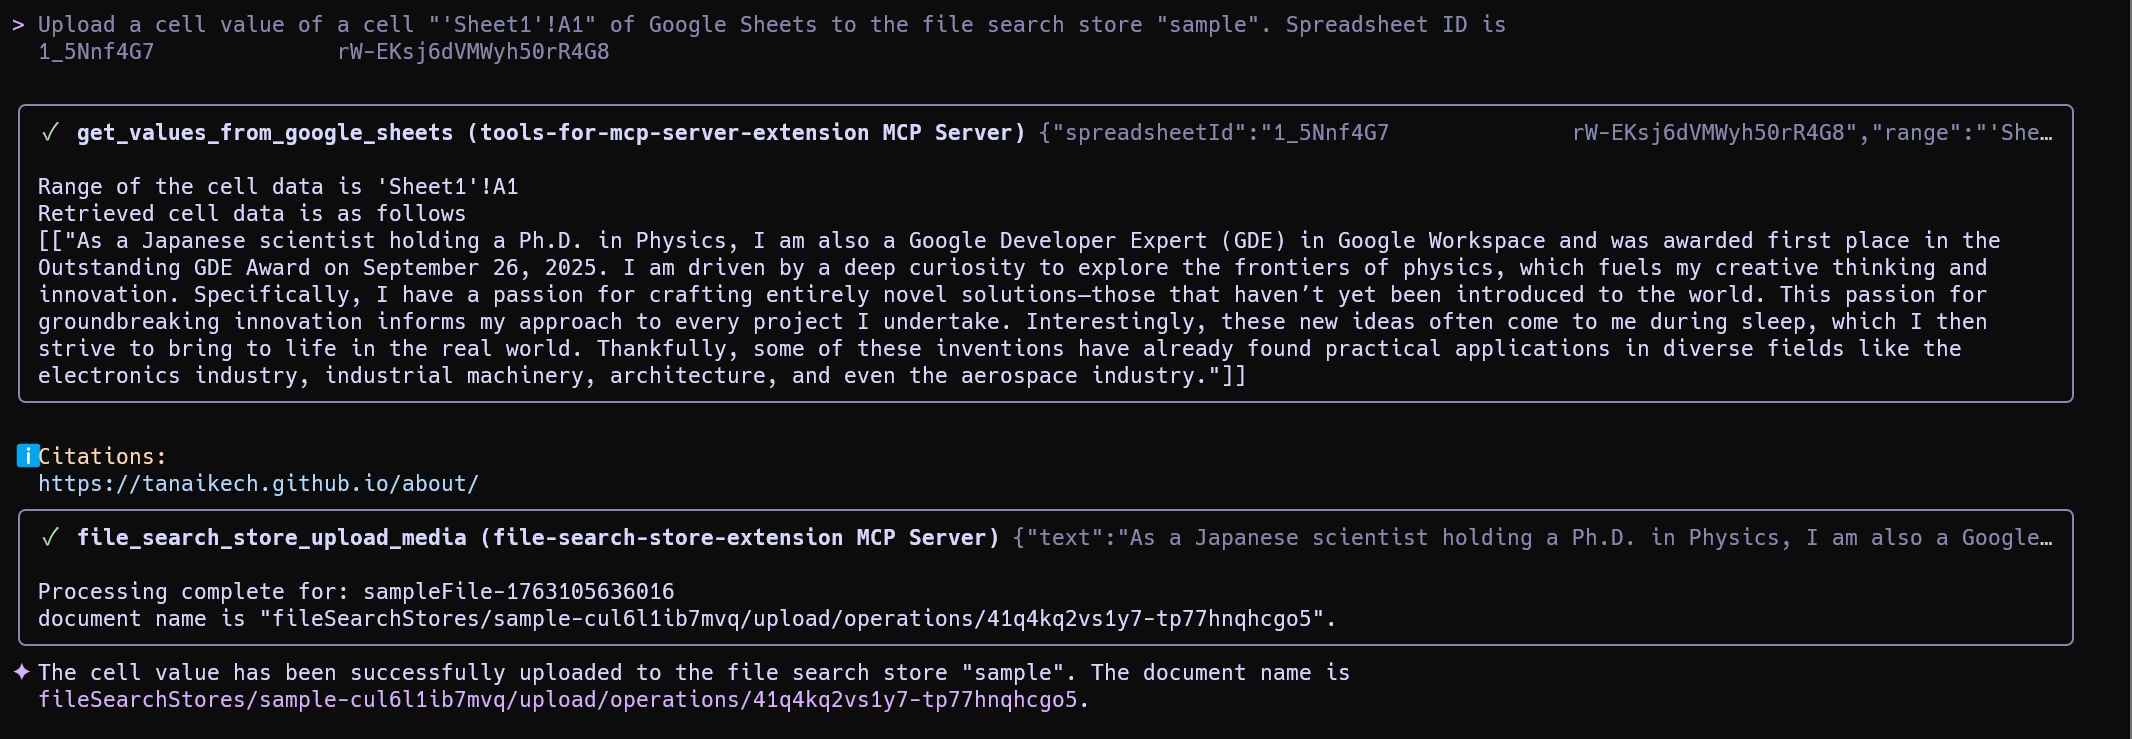Click the sparkle icon before the final response
Image resolution: width=2132 pixels, height=739 pixels.
pos(22,672)
